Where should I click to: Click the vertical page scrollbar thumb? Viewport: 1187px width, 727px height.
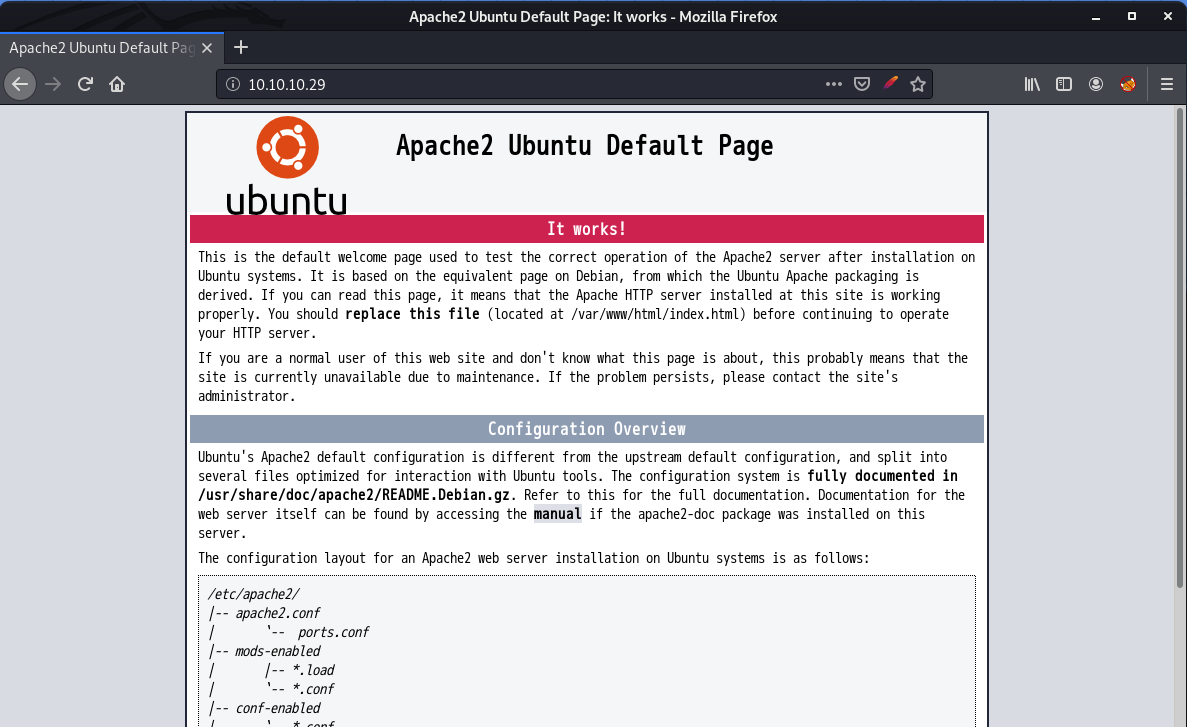point(1179,348)
